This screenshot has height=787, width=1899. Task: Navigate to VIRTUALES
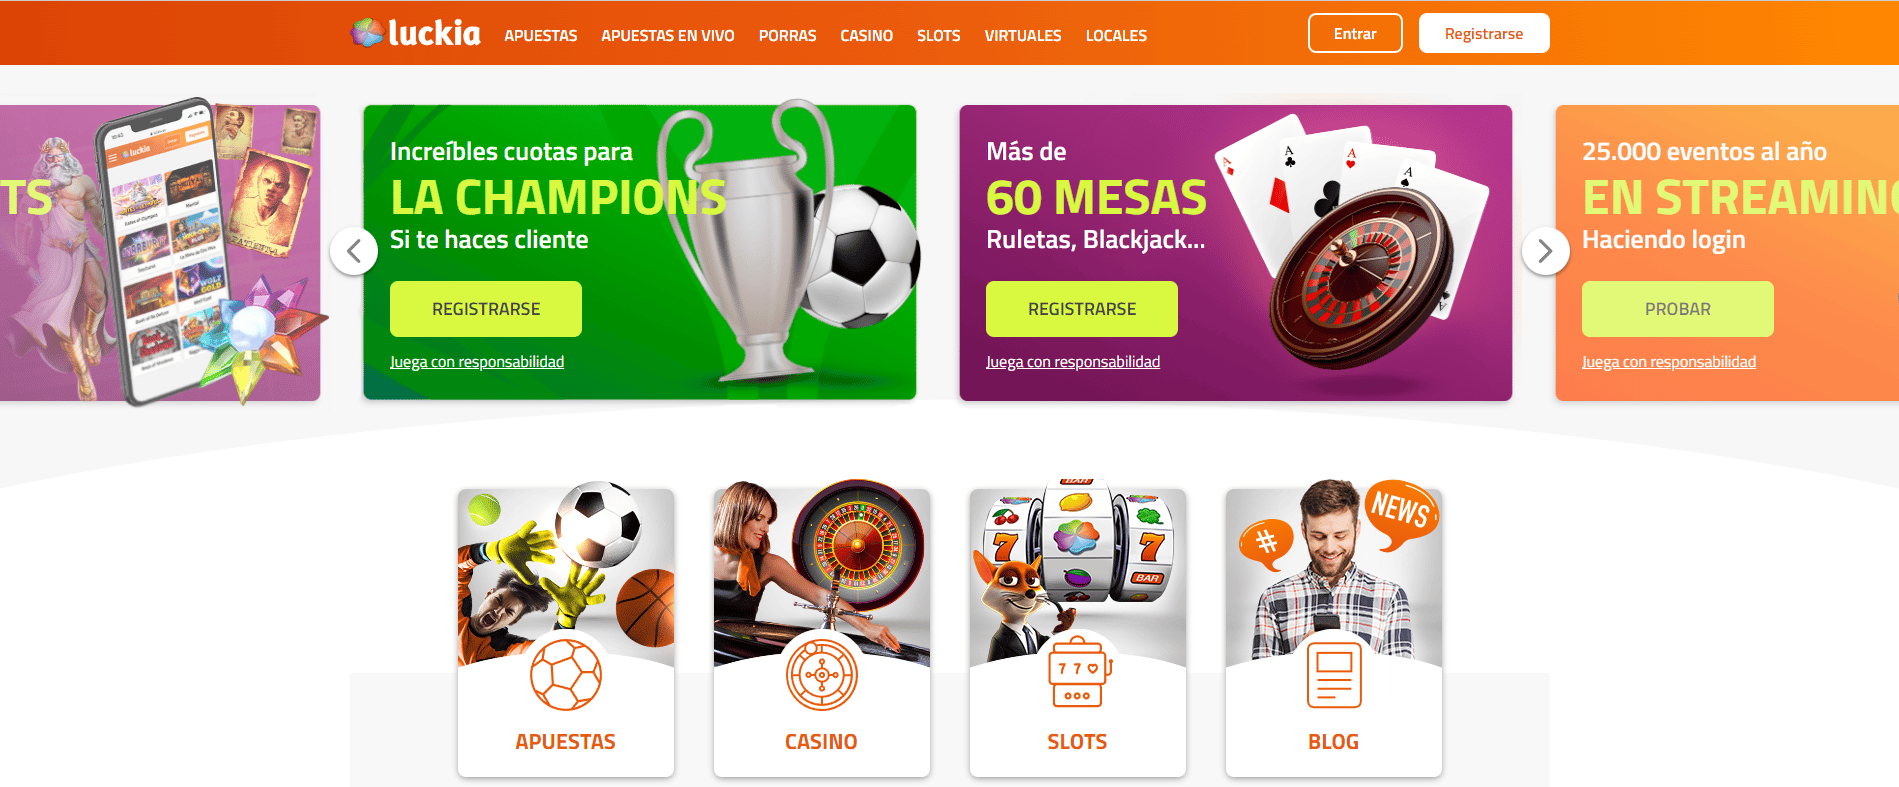(x=1023, y=35)
